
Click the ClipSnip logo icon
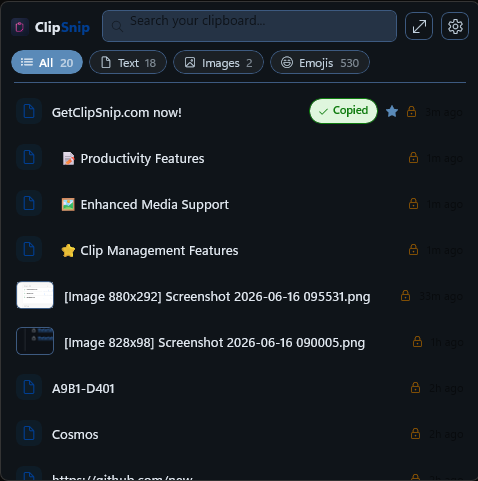pyautogui.click(x=20, y=27)
